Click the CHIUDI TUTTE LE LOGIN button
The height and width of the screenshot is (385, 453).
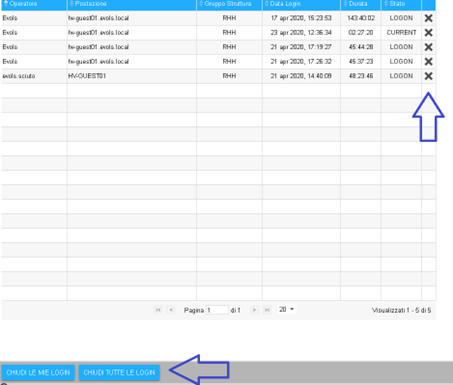[119, 372]
